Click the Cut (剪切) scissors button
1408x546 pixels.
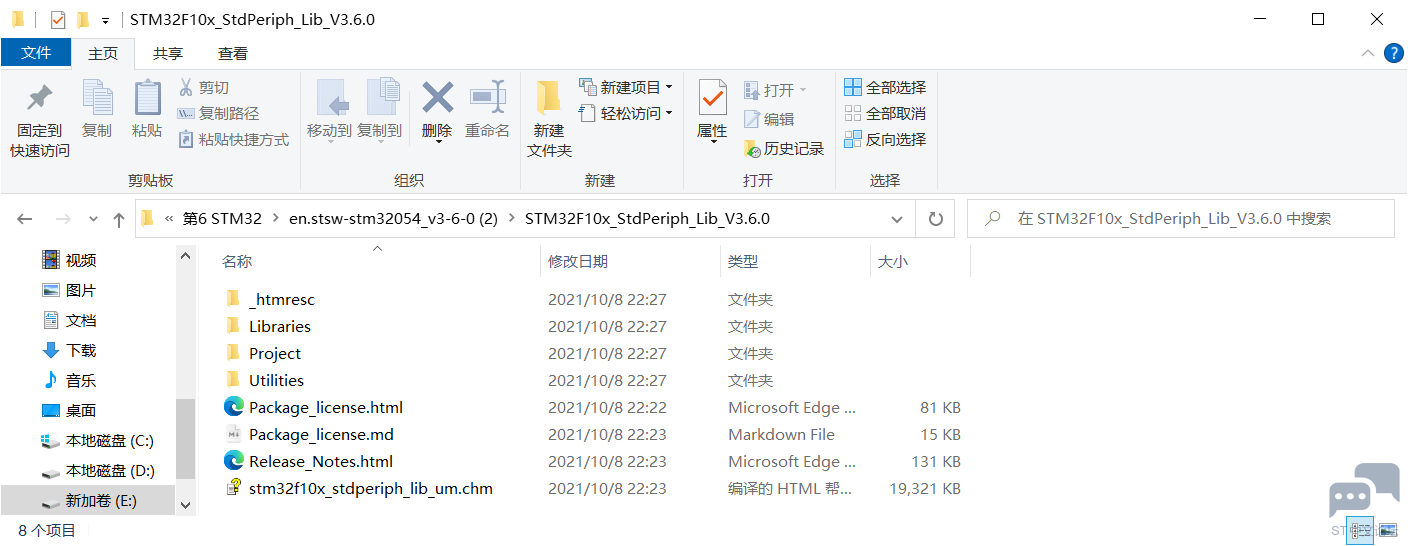204,88
